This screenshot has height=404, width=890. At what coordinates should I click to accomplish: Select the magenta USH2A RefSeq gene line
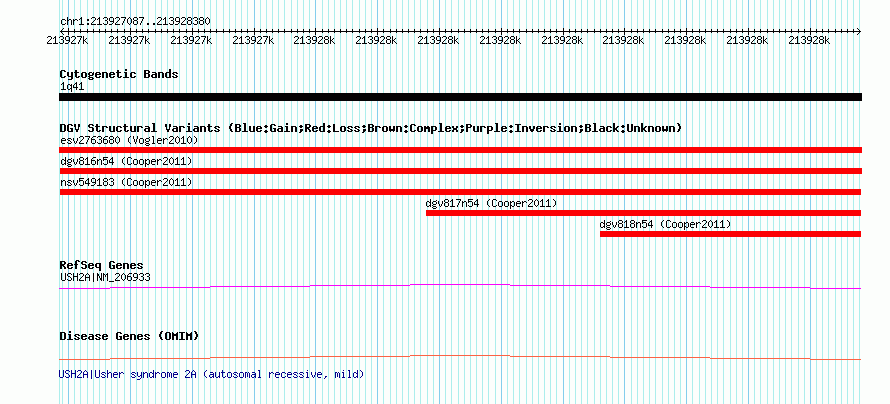460,287
